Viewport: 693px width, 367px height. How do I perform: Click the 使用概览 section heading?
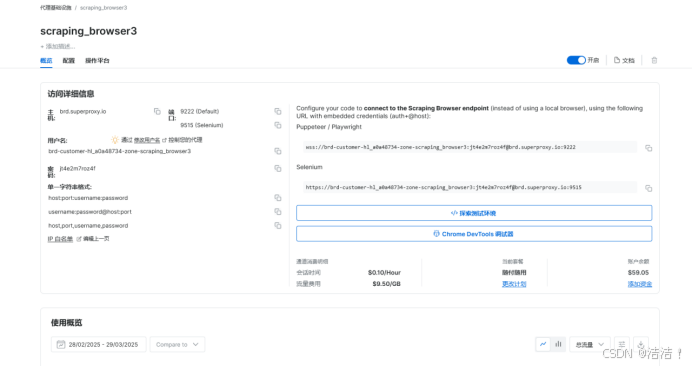point(66,323)
